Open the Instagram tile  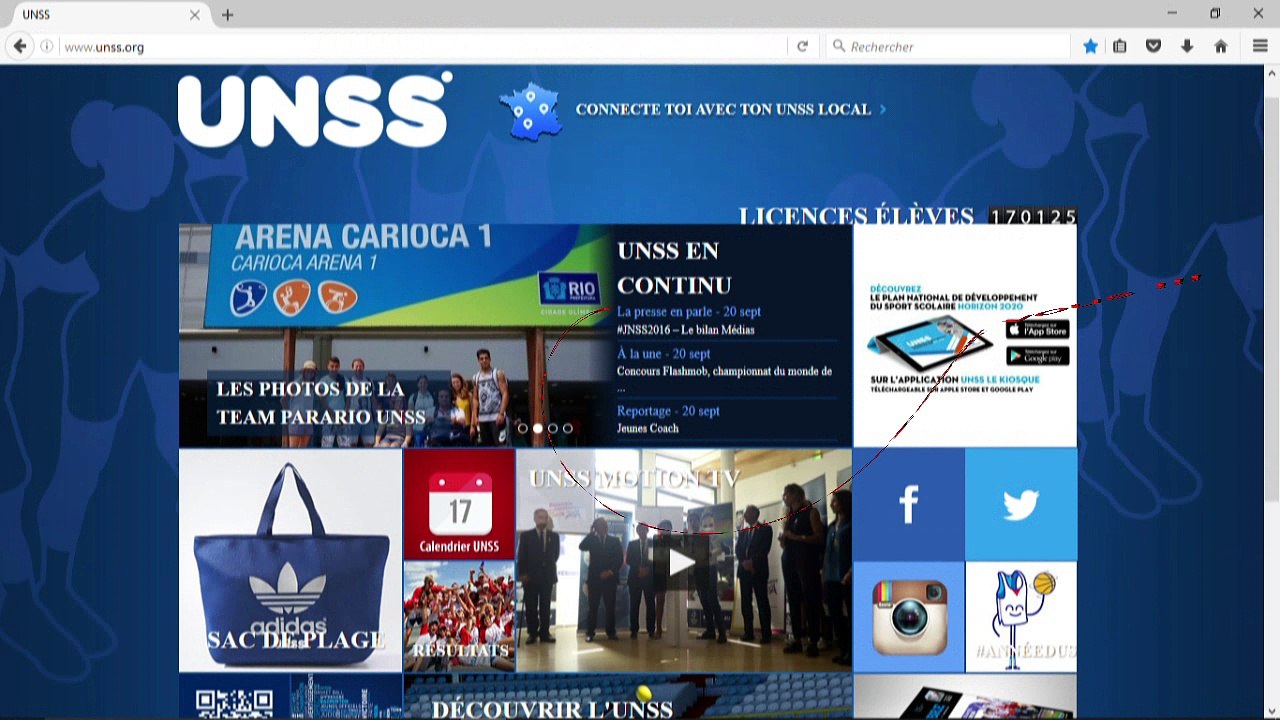(908, 617)
